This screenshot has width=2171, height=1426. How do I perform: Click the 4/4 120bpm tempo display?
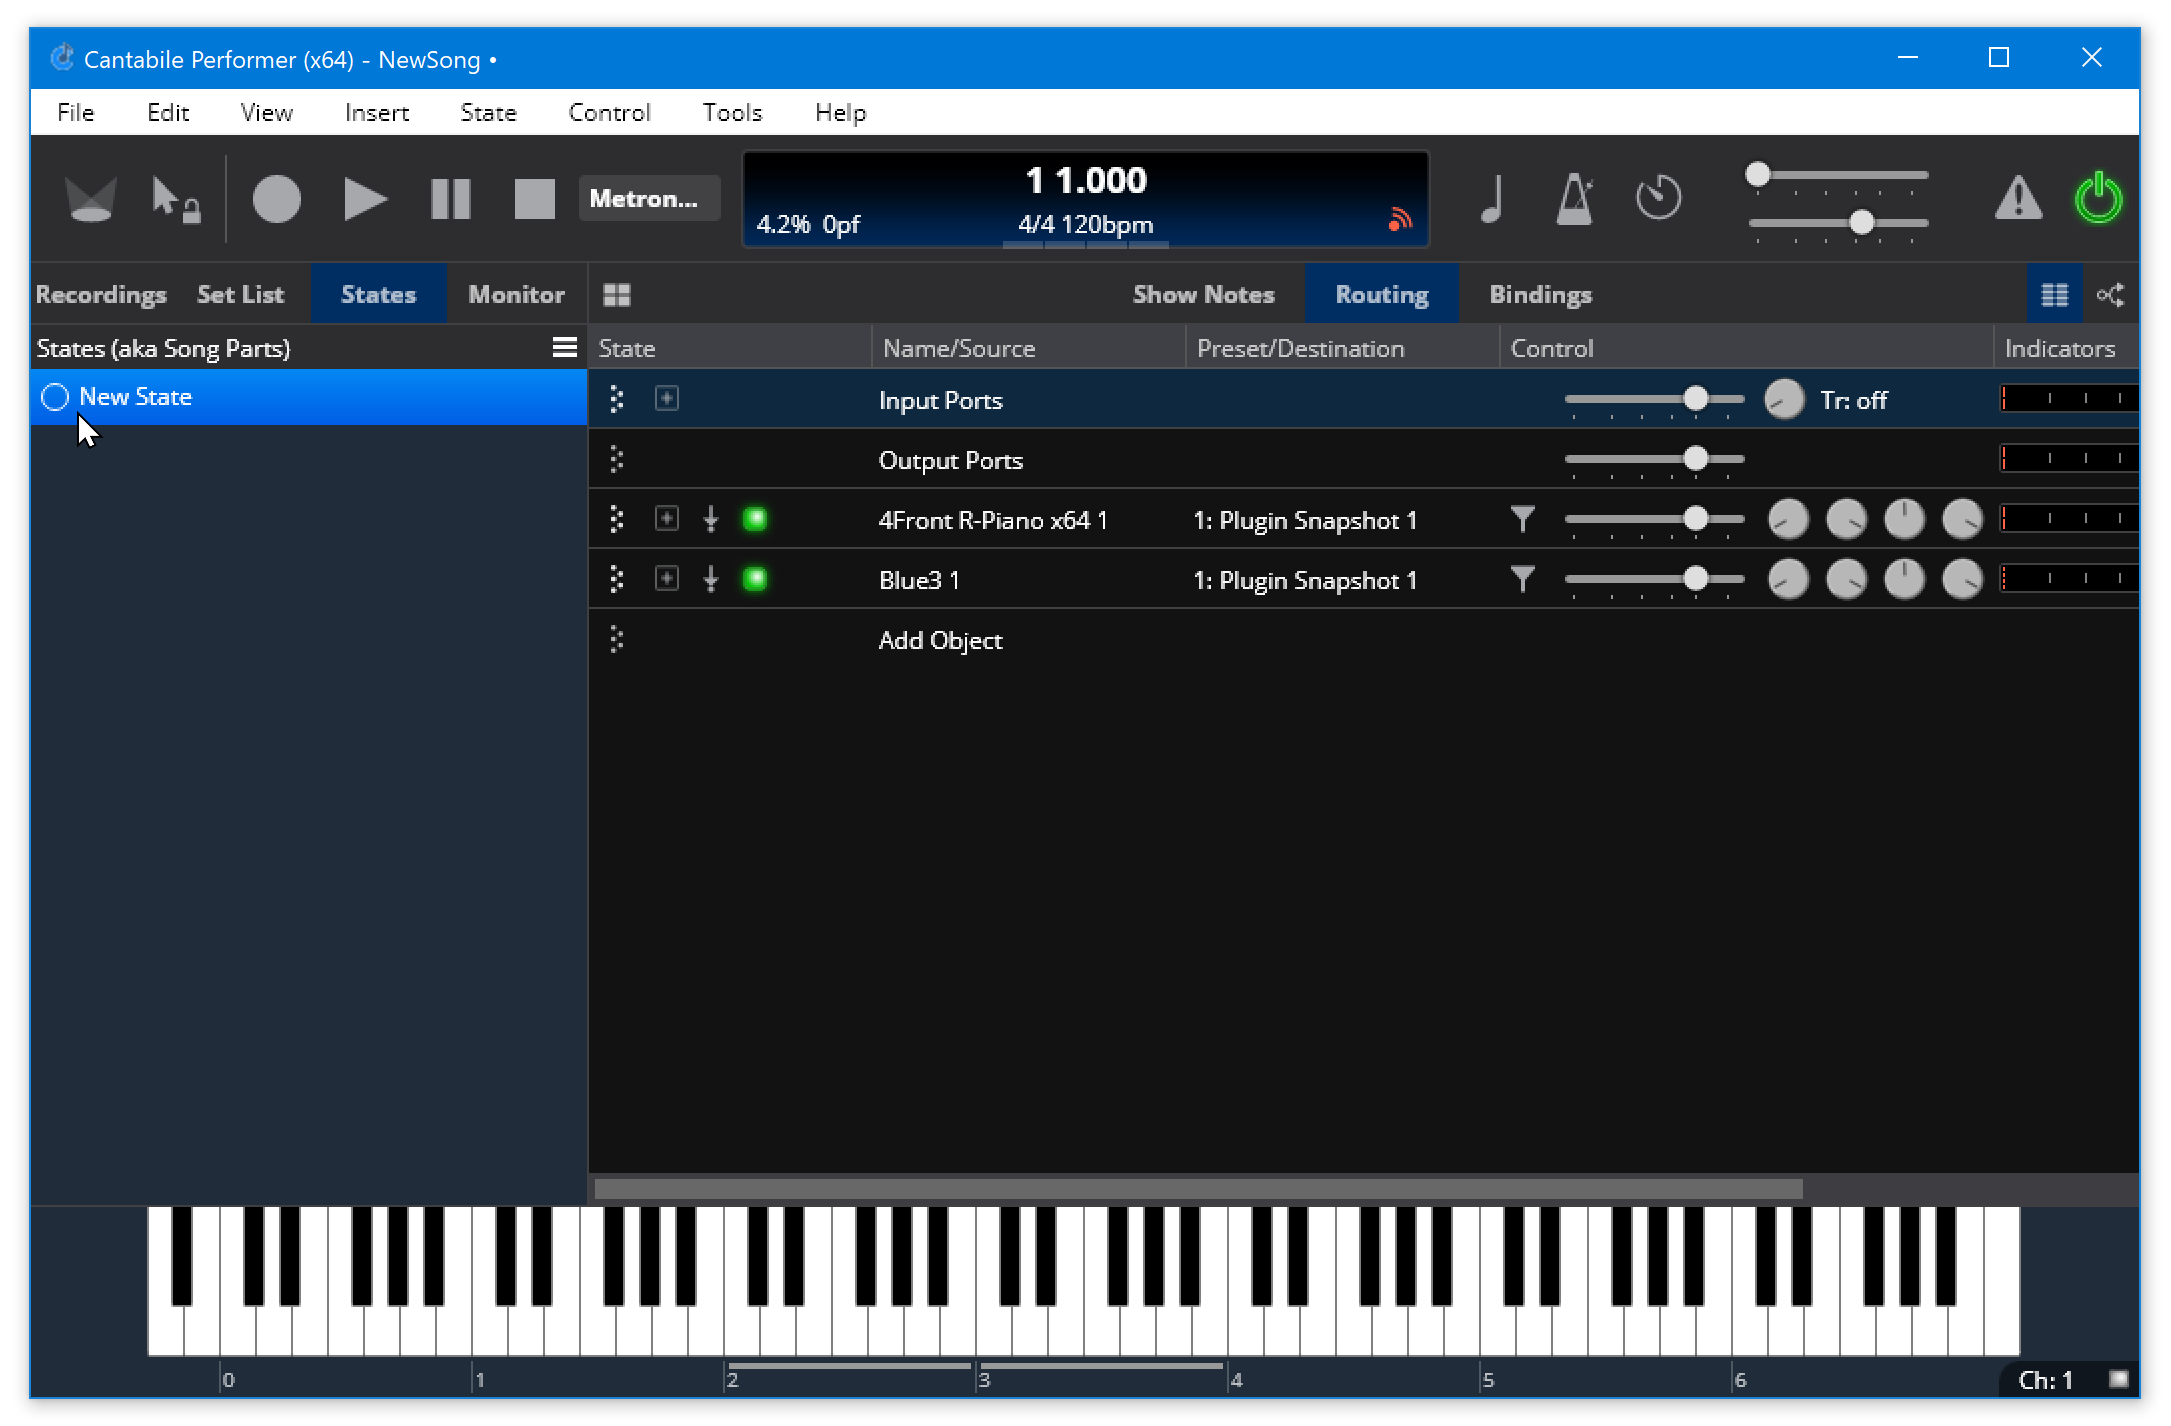(1085, 224)
